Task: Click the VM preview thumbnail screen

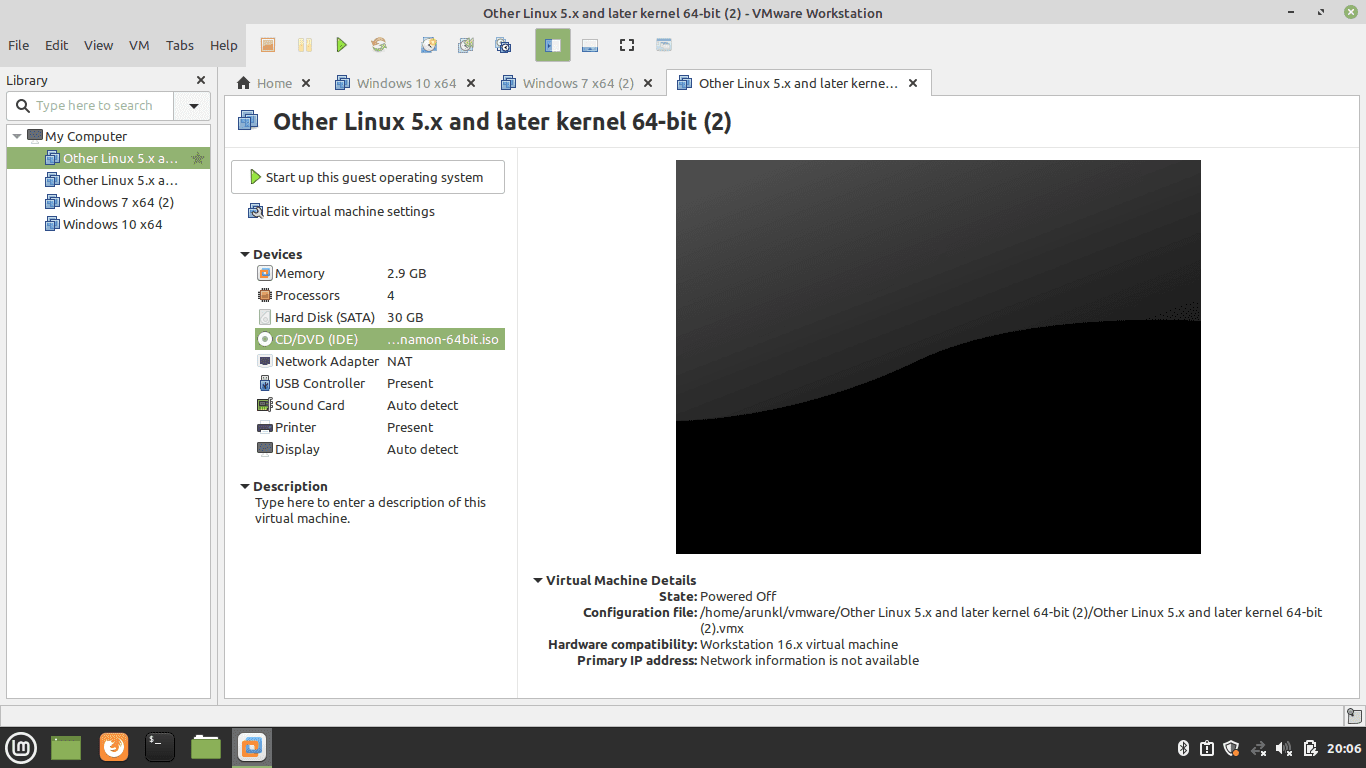Action: 938,357
